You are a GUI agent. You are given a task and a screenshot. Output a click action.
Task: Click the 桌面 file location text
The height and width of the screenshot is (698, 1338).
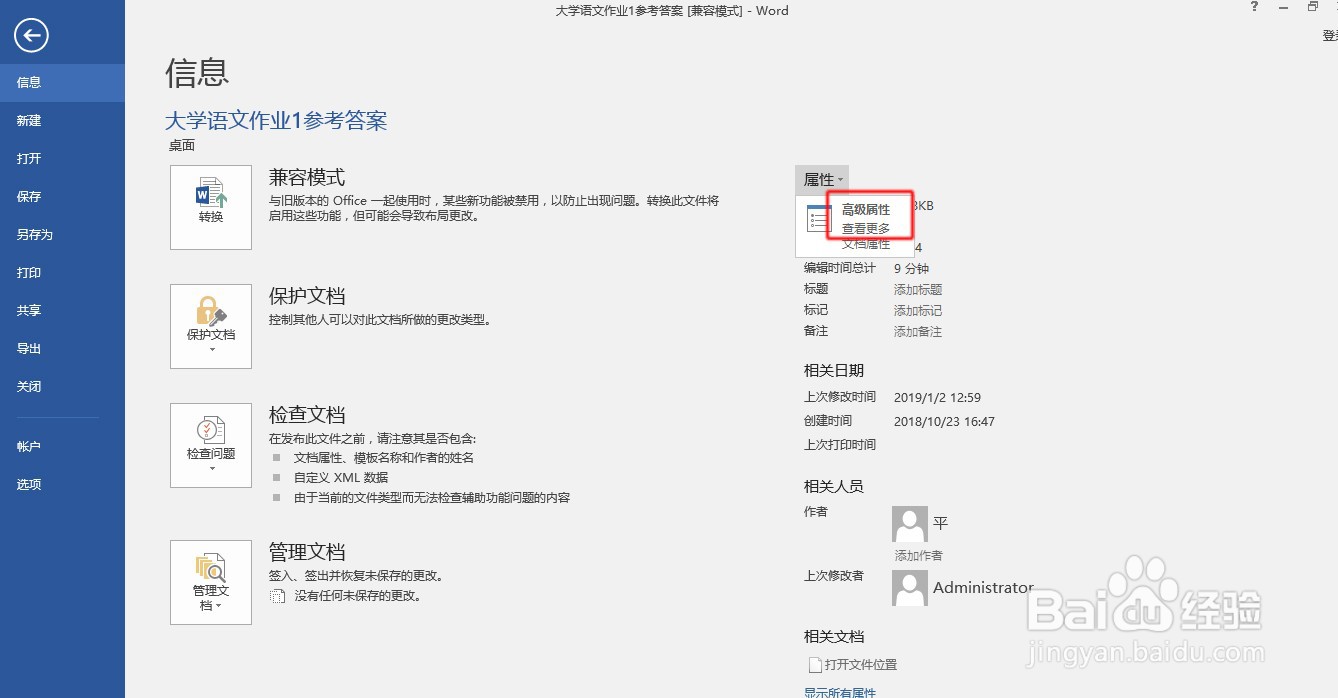pos(182,145)
